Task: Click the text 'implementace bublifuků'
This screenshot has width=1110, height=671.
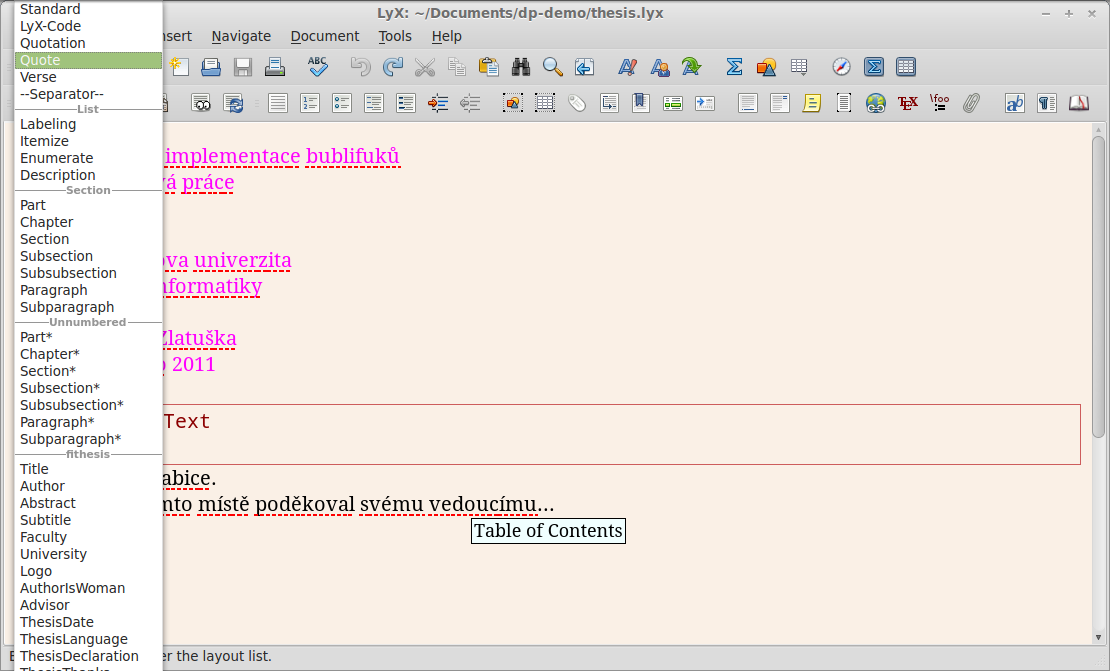Action: 282,156
